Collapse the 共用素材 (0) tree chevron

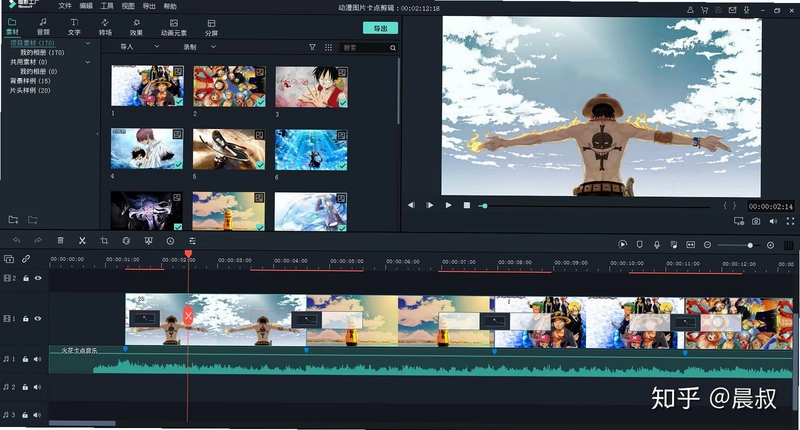click(x=88, y=62)
